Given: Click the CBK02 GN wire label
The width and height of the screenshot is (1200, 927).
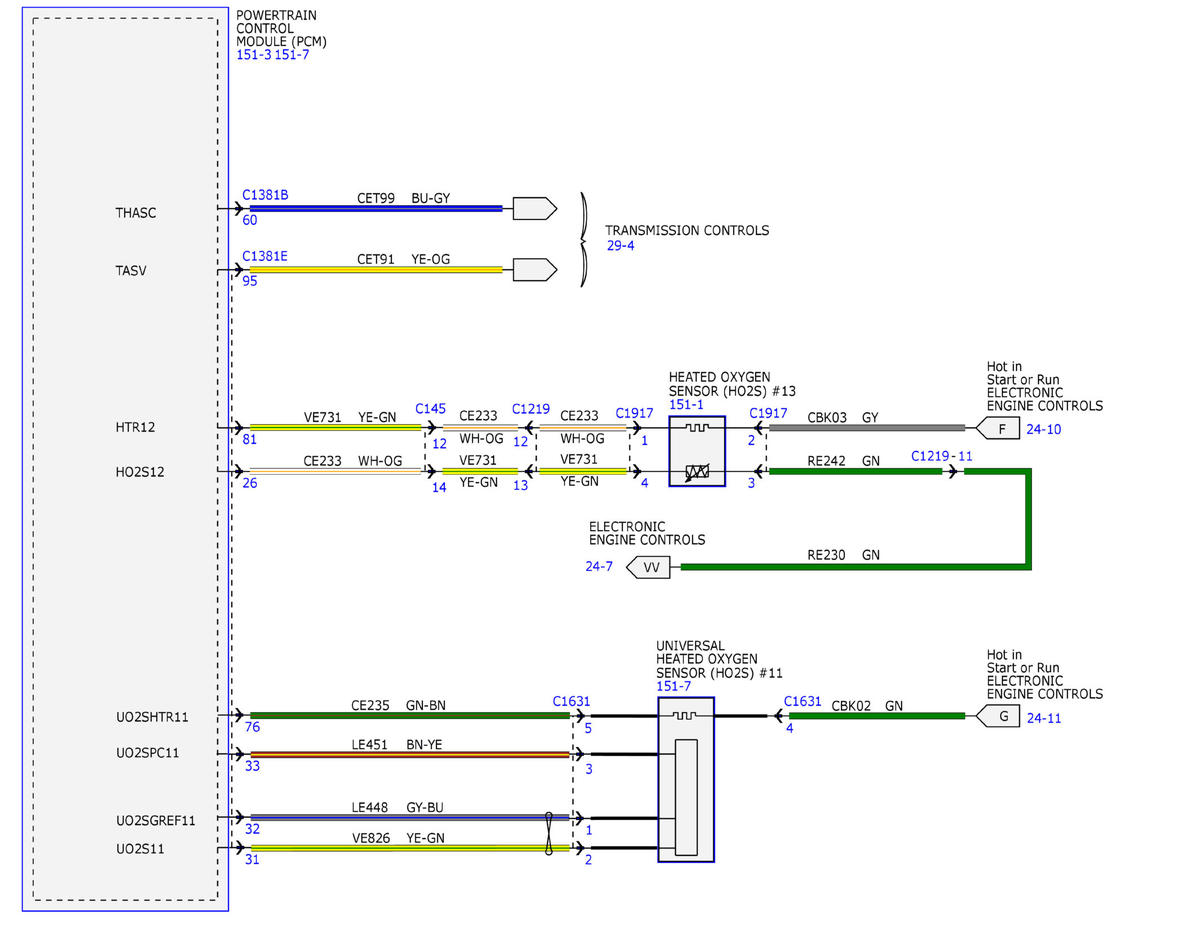Looking at the screenshot, I should pyautogui.click(x=867, y=705).
